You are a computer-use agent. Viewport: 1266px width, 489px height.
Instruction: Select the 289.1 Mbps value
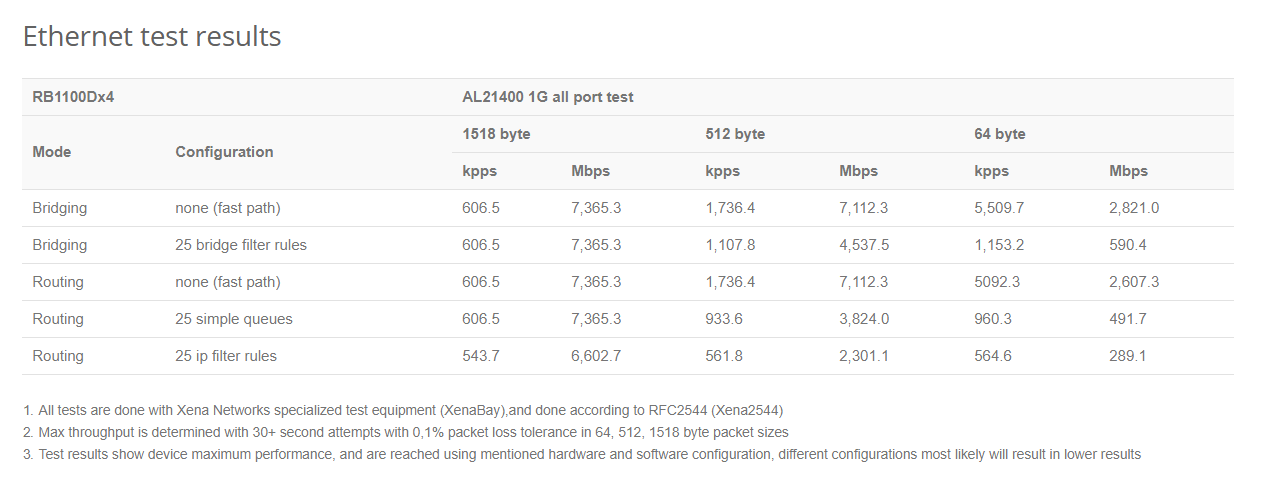[1128, 356]
